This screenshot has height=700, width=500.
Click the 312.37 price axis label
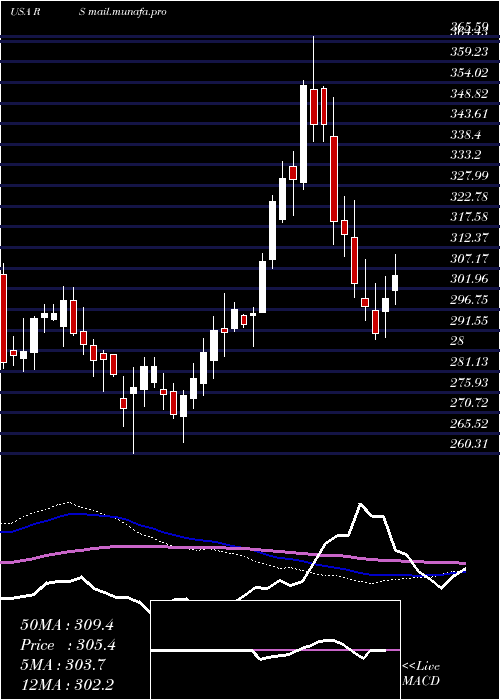point(469,238)
